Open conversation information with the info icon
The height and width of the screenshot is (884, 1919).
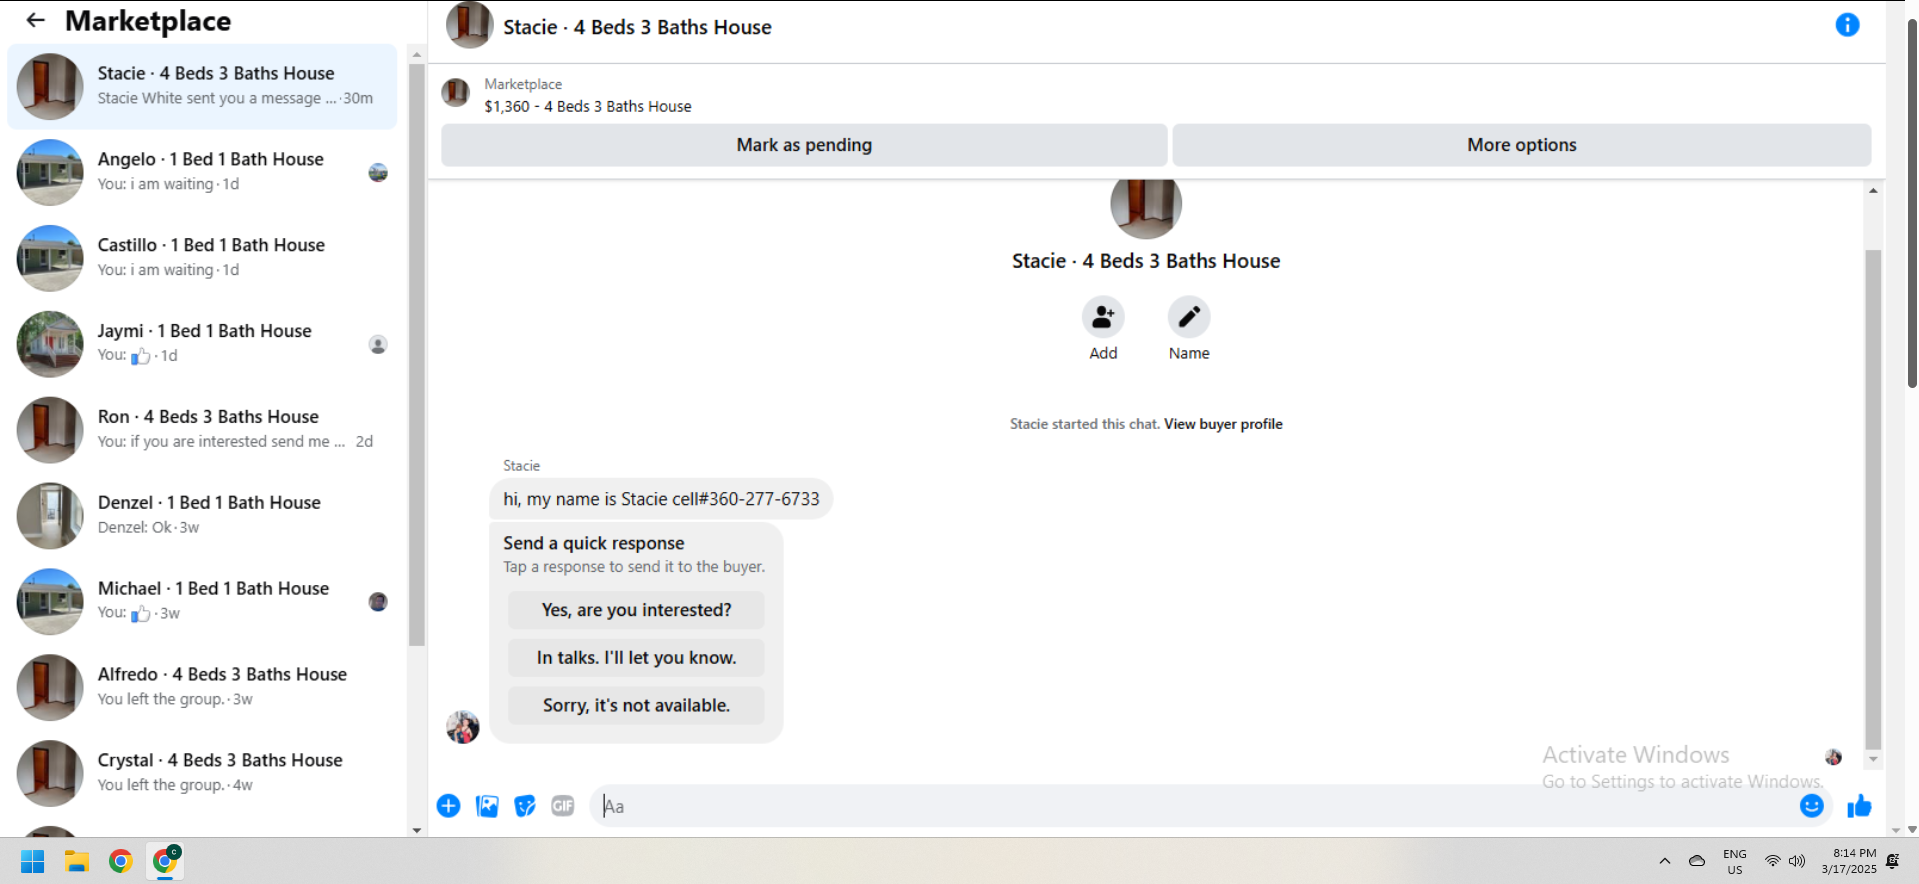[1847, 25]
